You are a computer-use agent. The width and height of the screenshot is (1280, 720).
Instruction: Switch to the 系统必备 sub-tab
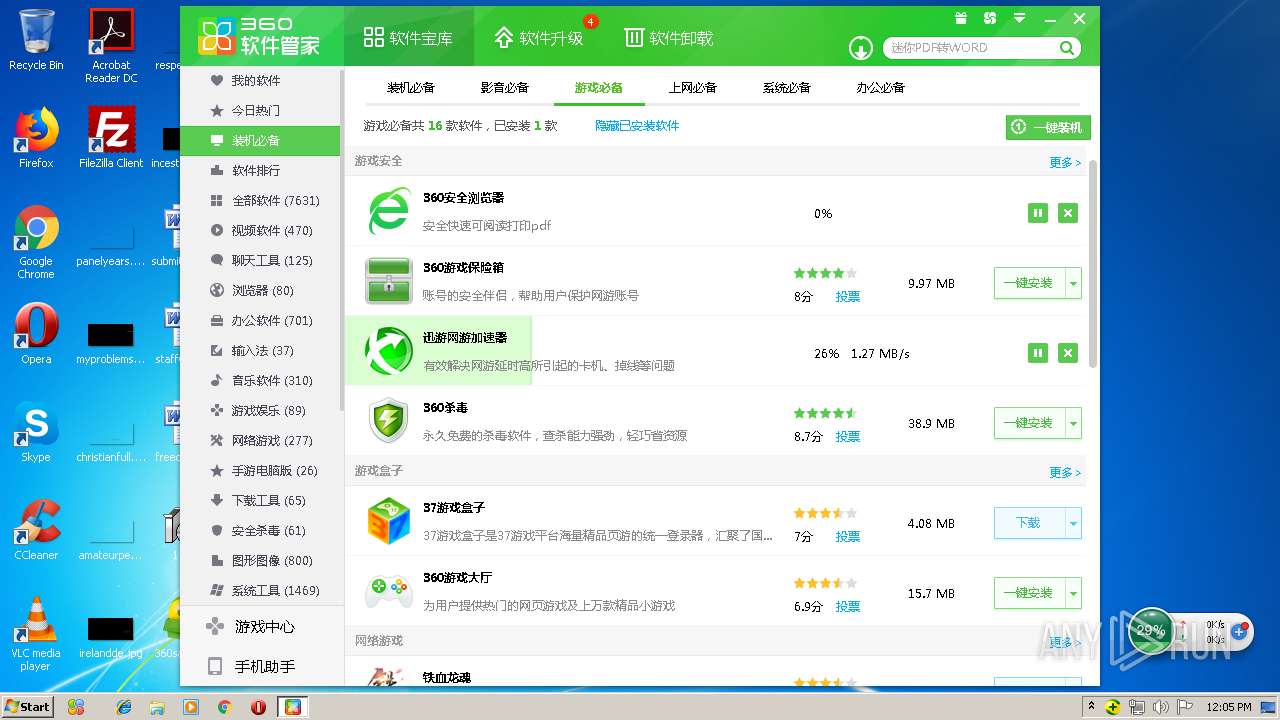tap(787, 88)
